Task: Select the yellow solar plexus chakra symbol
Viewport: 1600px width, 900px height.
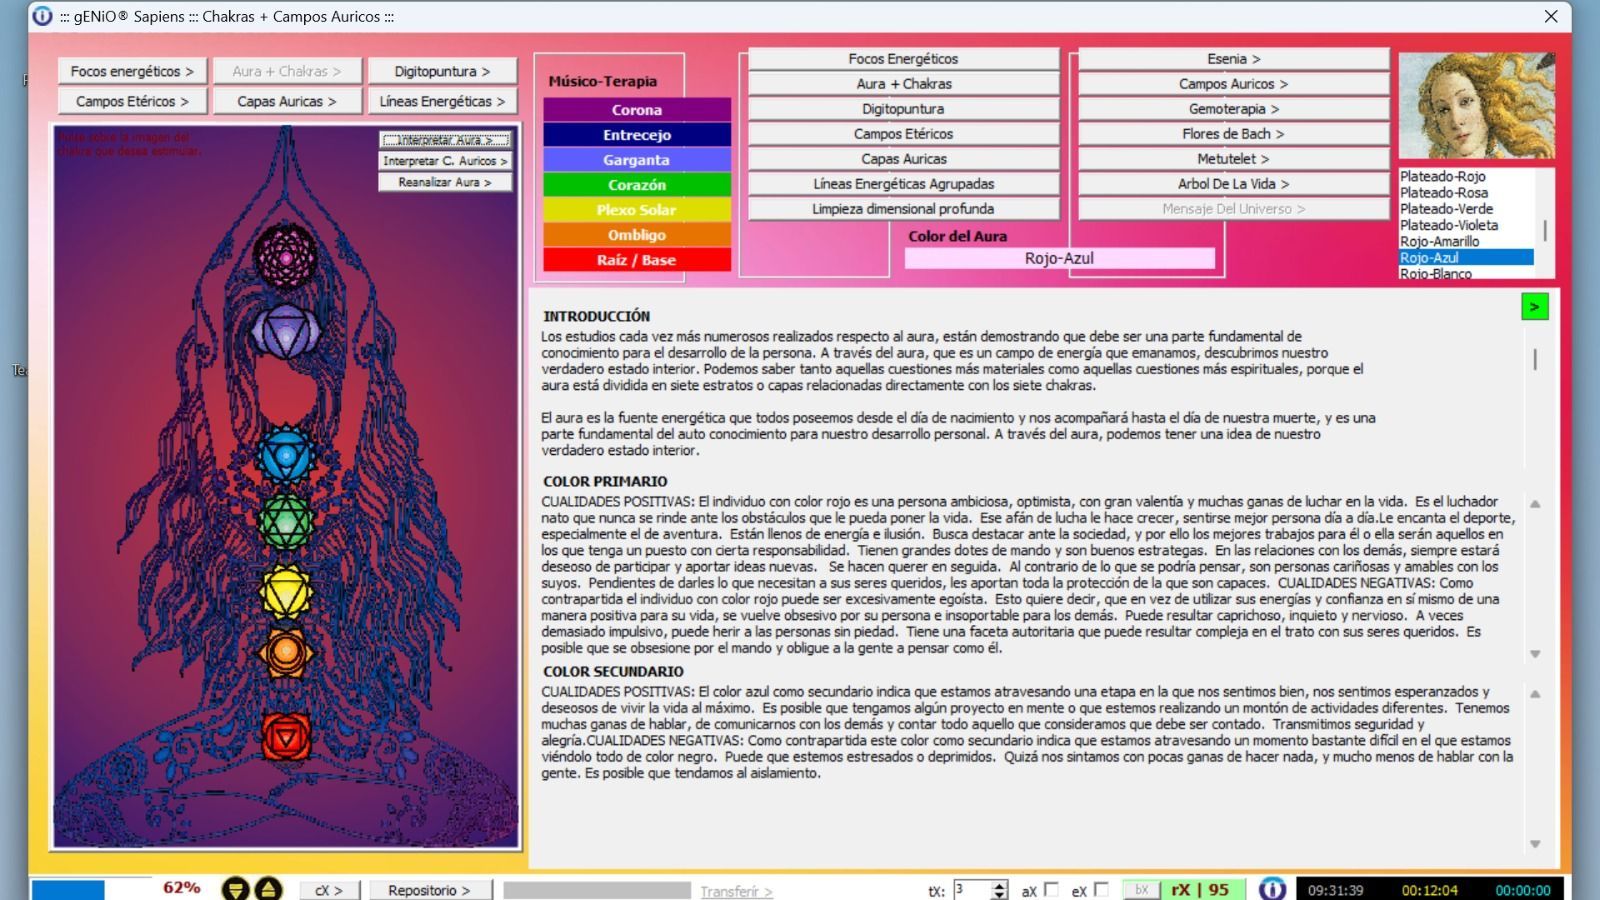Action: pyautogui.click(x=286, y=591)
